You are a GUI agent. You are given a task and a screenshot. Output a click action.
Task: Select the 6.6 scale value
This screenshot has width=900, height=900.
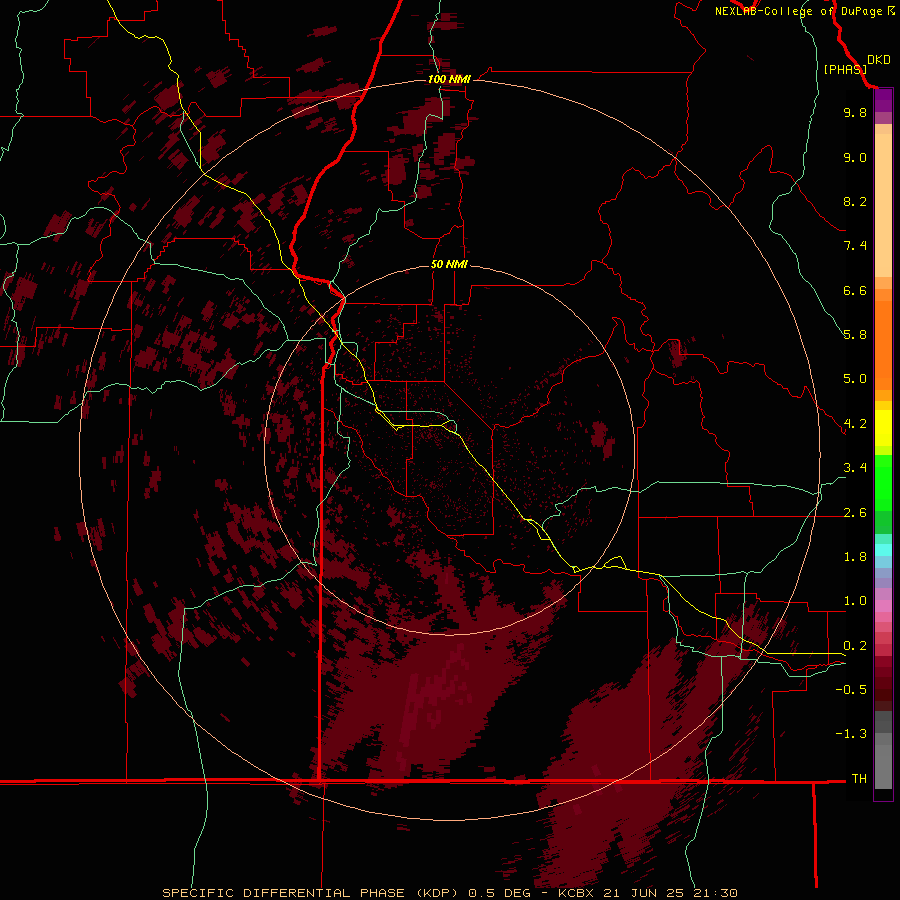pos(855,290)
